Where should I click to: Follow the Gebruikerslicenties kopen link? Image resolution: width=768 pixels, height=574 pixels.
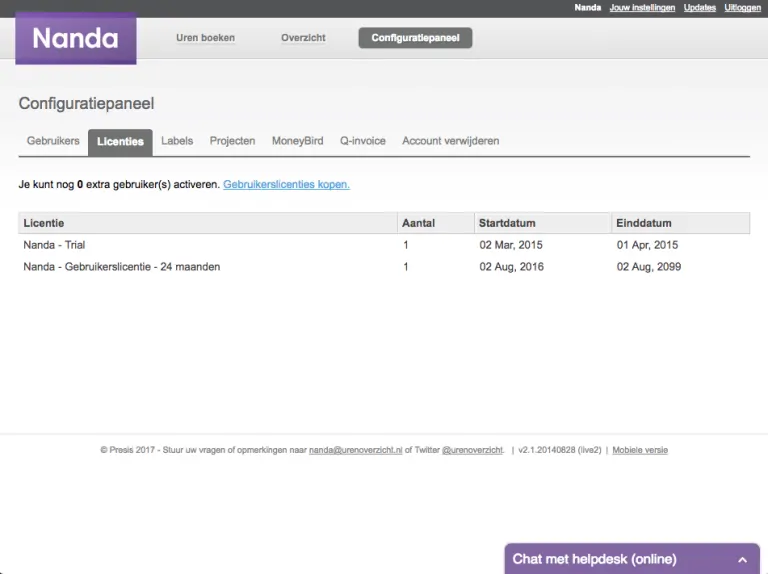(287, 184)
